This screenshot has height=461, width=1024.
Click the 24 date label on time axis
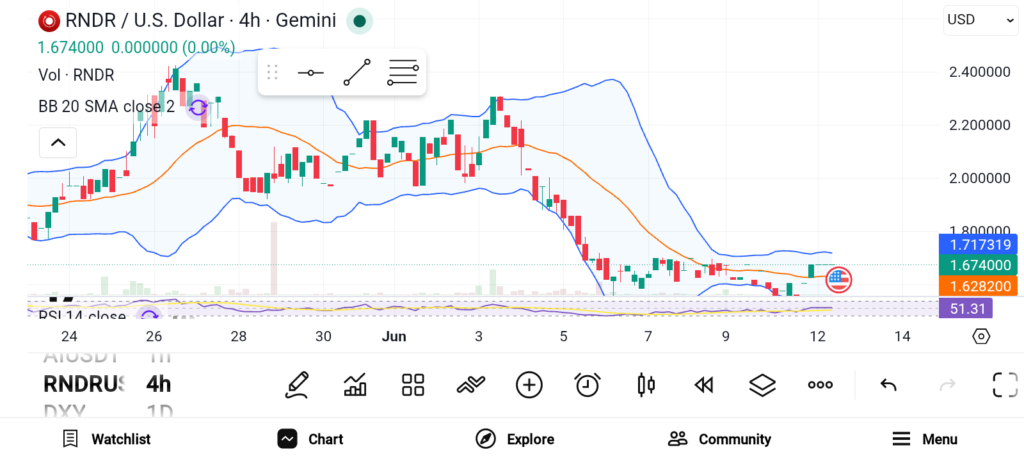[x=69, y=336]
